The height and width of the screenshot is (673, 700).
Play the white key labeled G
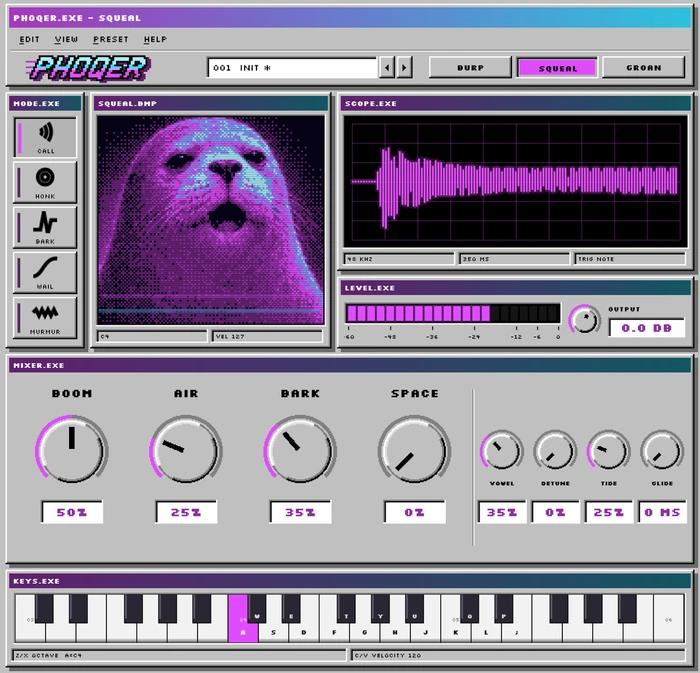click(x=364, y=632)
